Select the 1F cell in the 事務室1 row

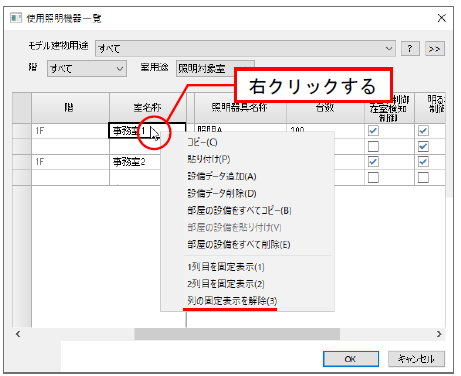[x=70, y=131]
